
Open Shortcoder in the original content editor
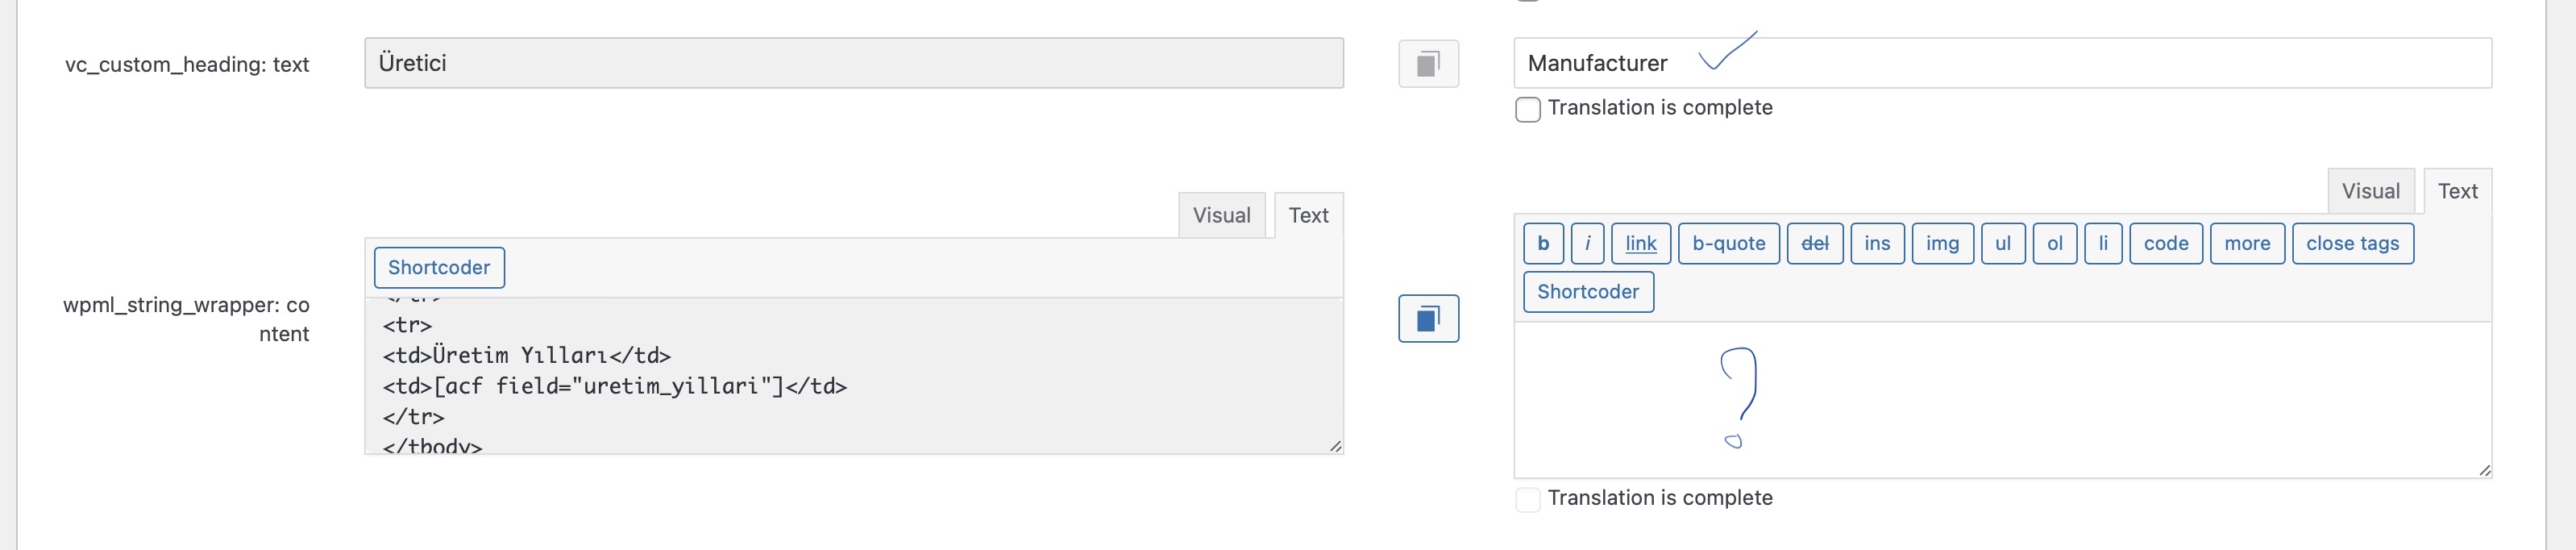coord(439,267)
